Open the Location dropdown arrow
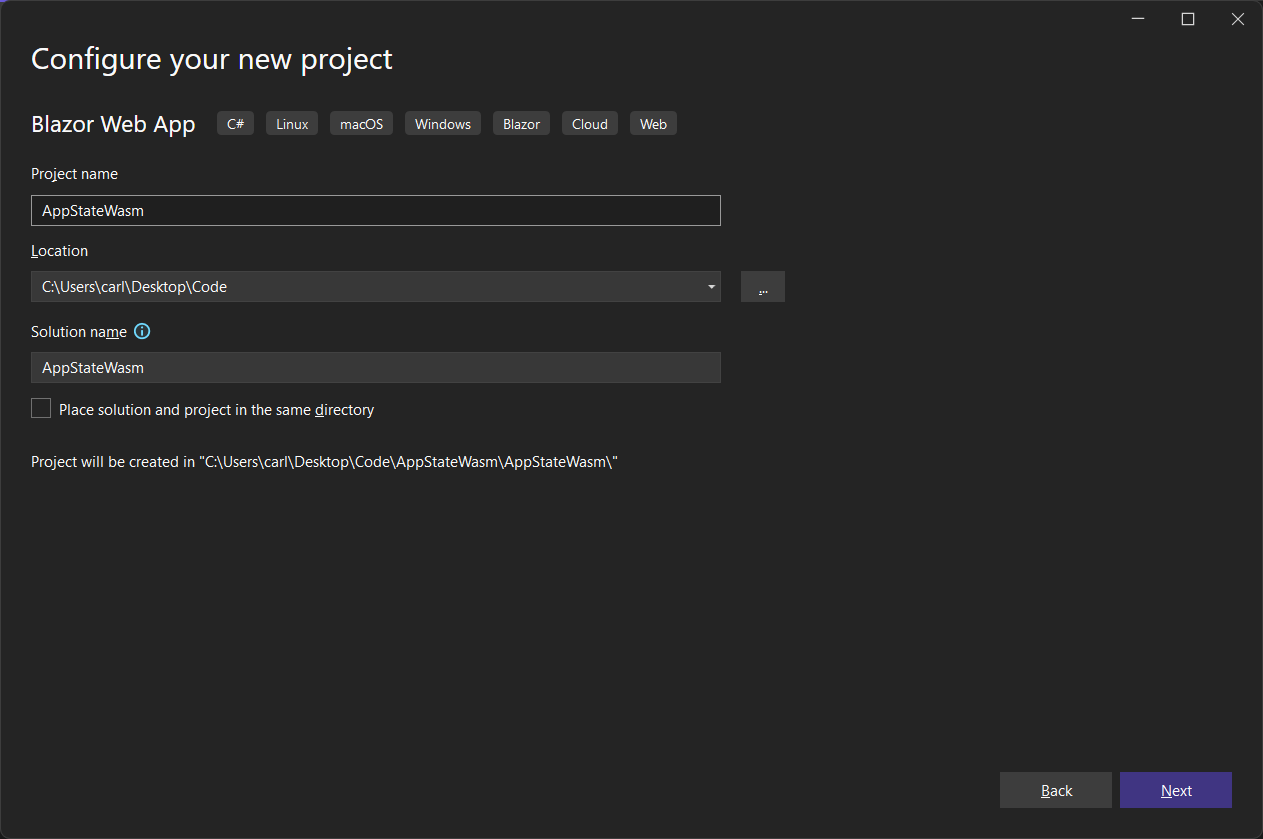The width and height of the screenshot is (1263, 839). (711, 287)
